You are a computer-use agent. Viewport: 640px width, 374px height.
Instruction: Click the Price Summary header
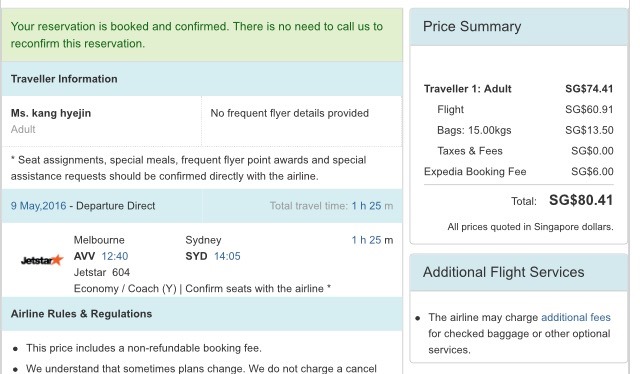(x=518, y=27)
